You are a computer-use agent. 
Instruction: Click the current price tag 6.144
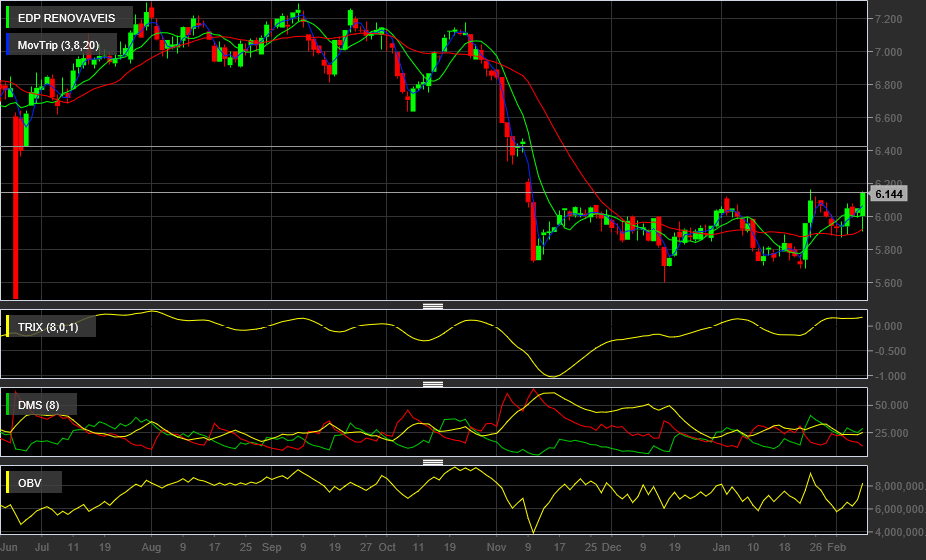888,194
